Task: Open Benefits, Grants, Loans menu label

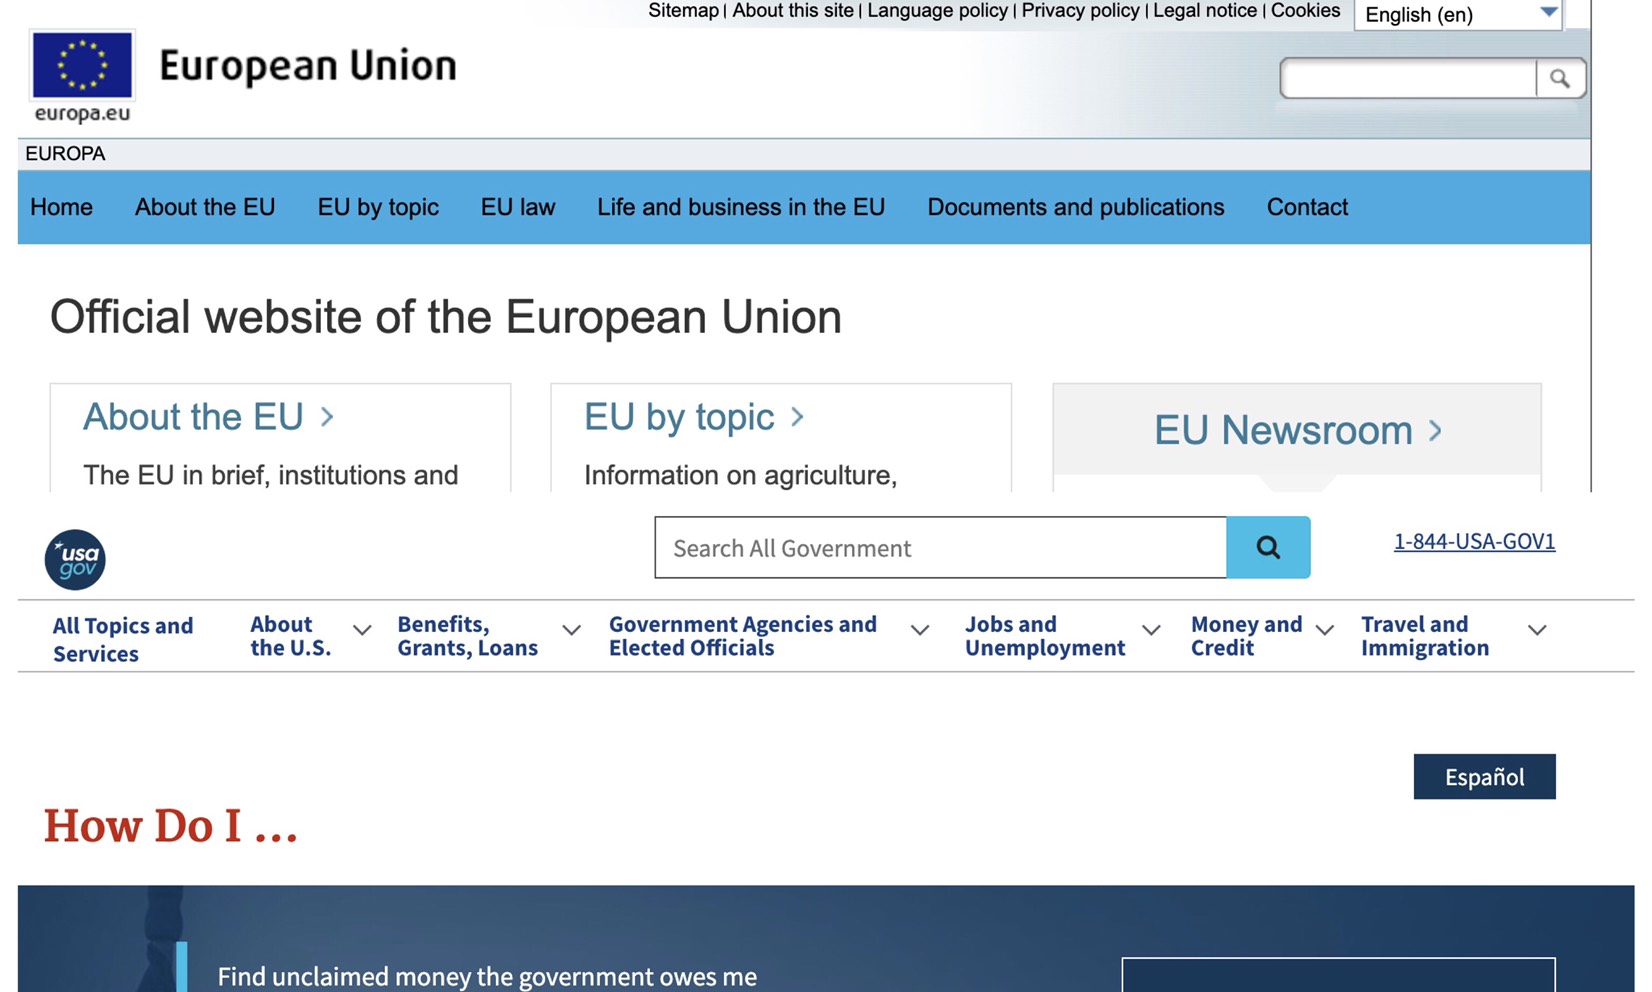Action: 467,636
